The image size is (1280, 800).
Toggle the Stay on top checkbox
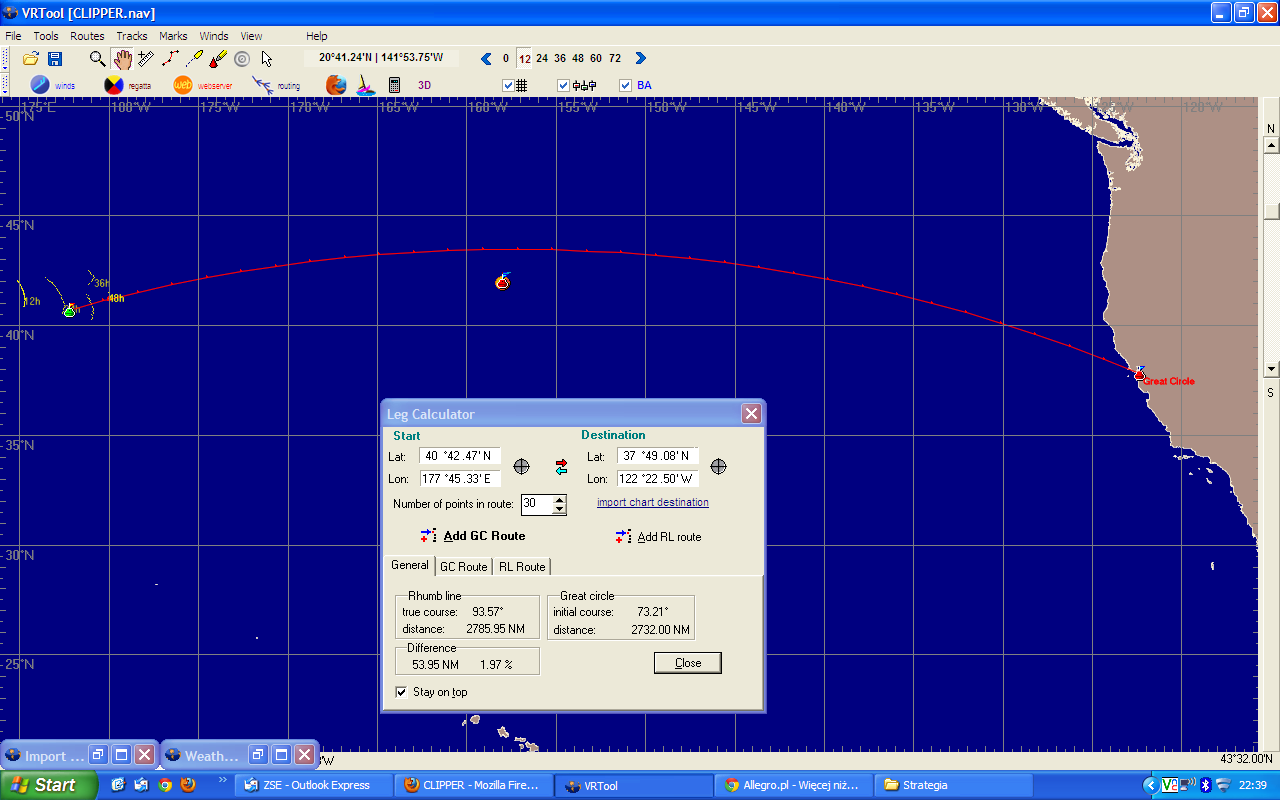point(401,692)
